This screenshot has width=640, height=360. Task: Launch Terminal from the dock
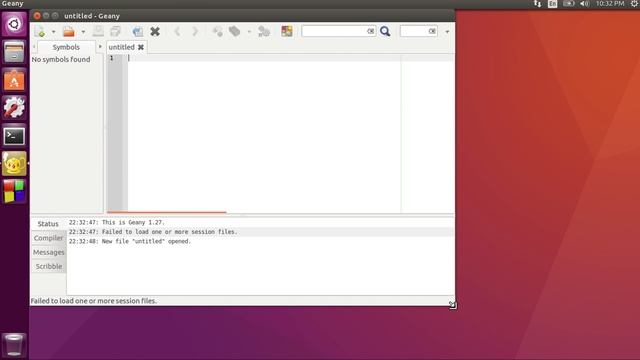(14, 136)
